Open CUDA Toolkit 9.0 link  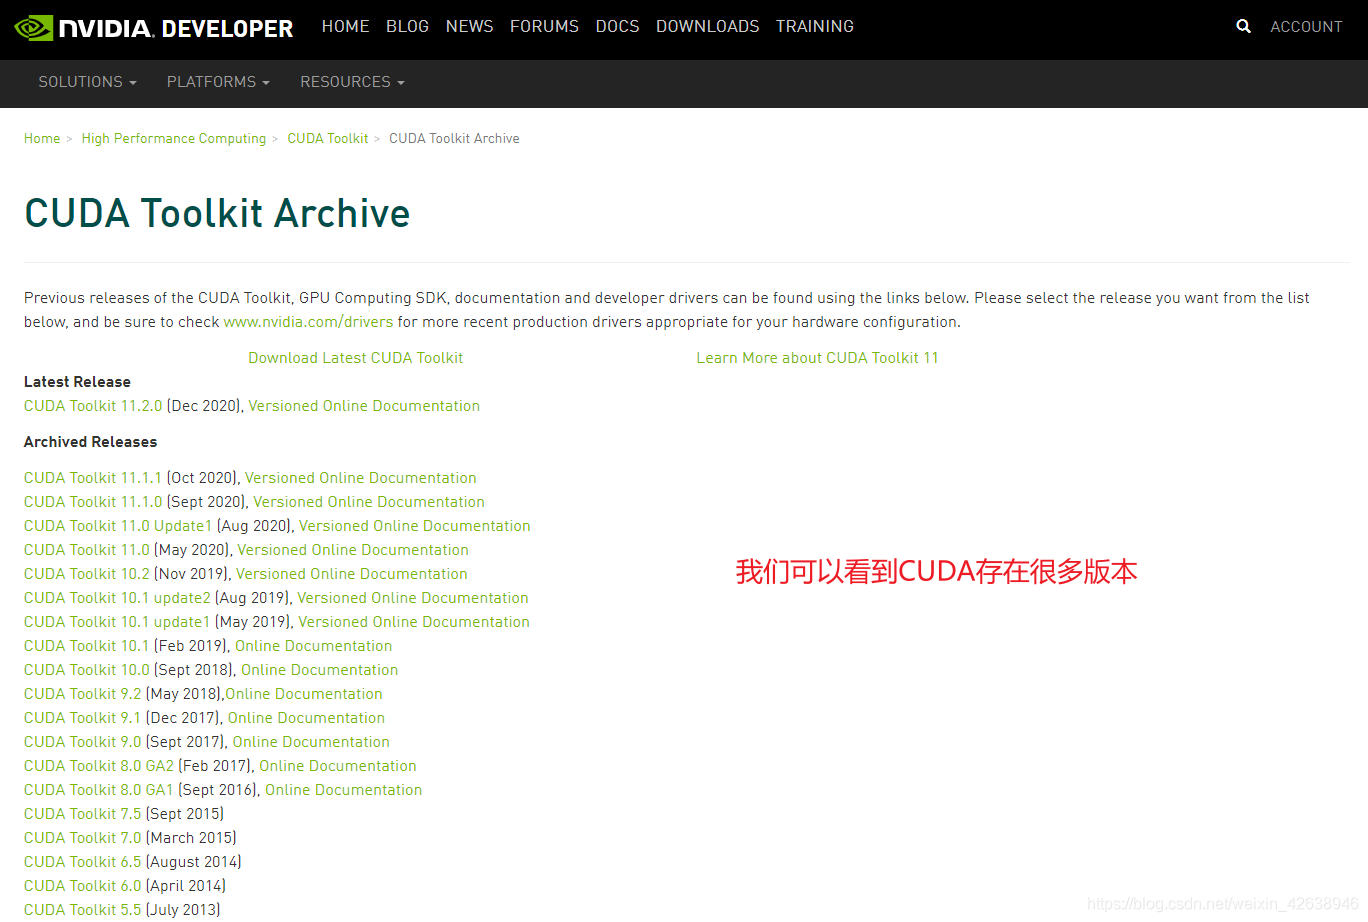pyautogui.click(x=83, y=742)
